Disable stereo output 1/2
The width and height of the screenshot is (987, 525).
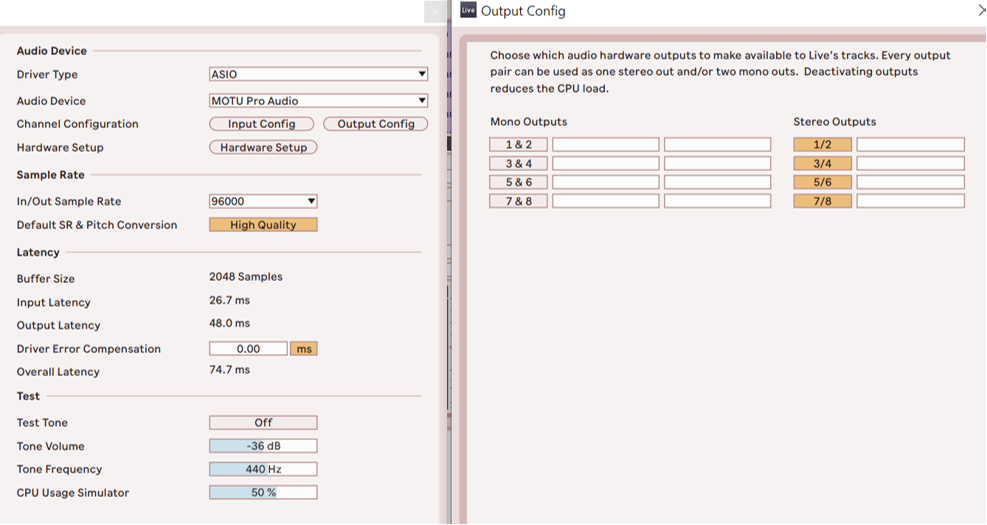point(822,145)
